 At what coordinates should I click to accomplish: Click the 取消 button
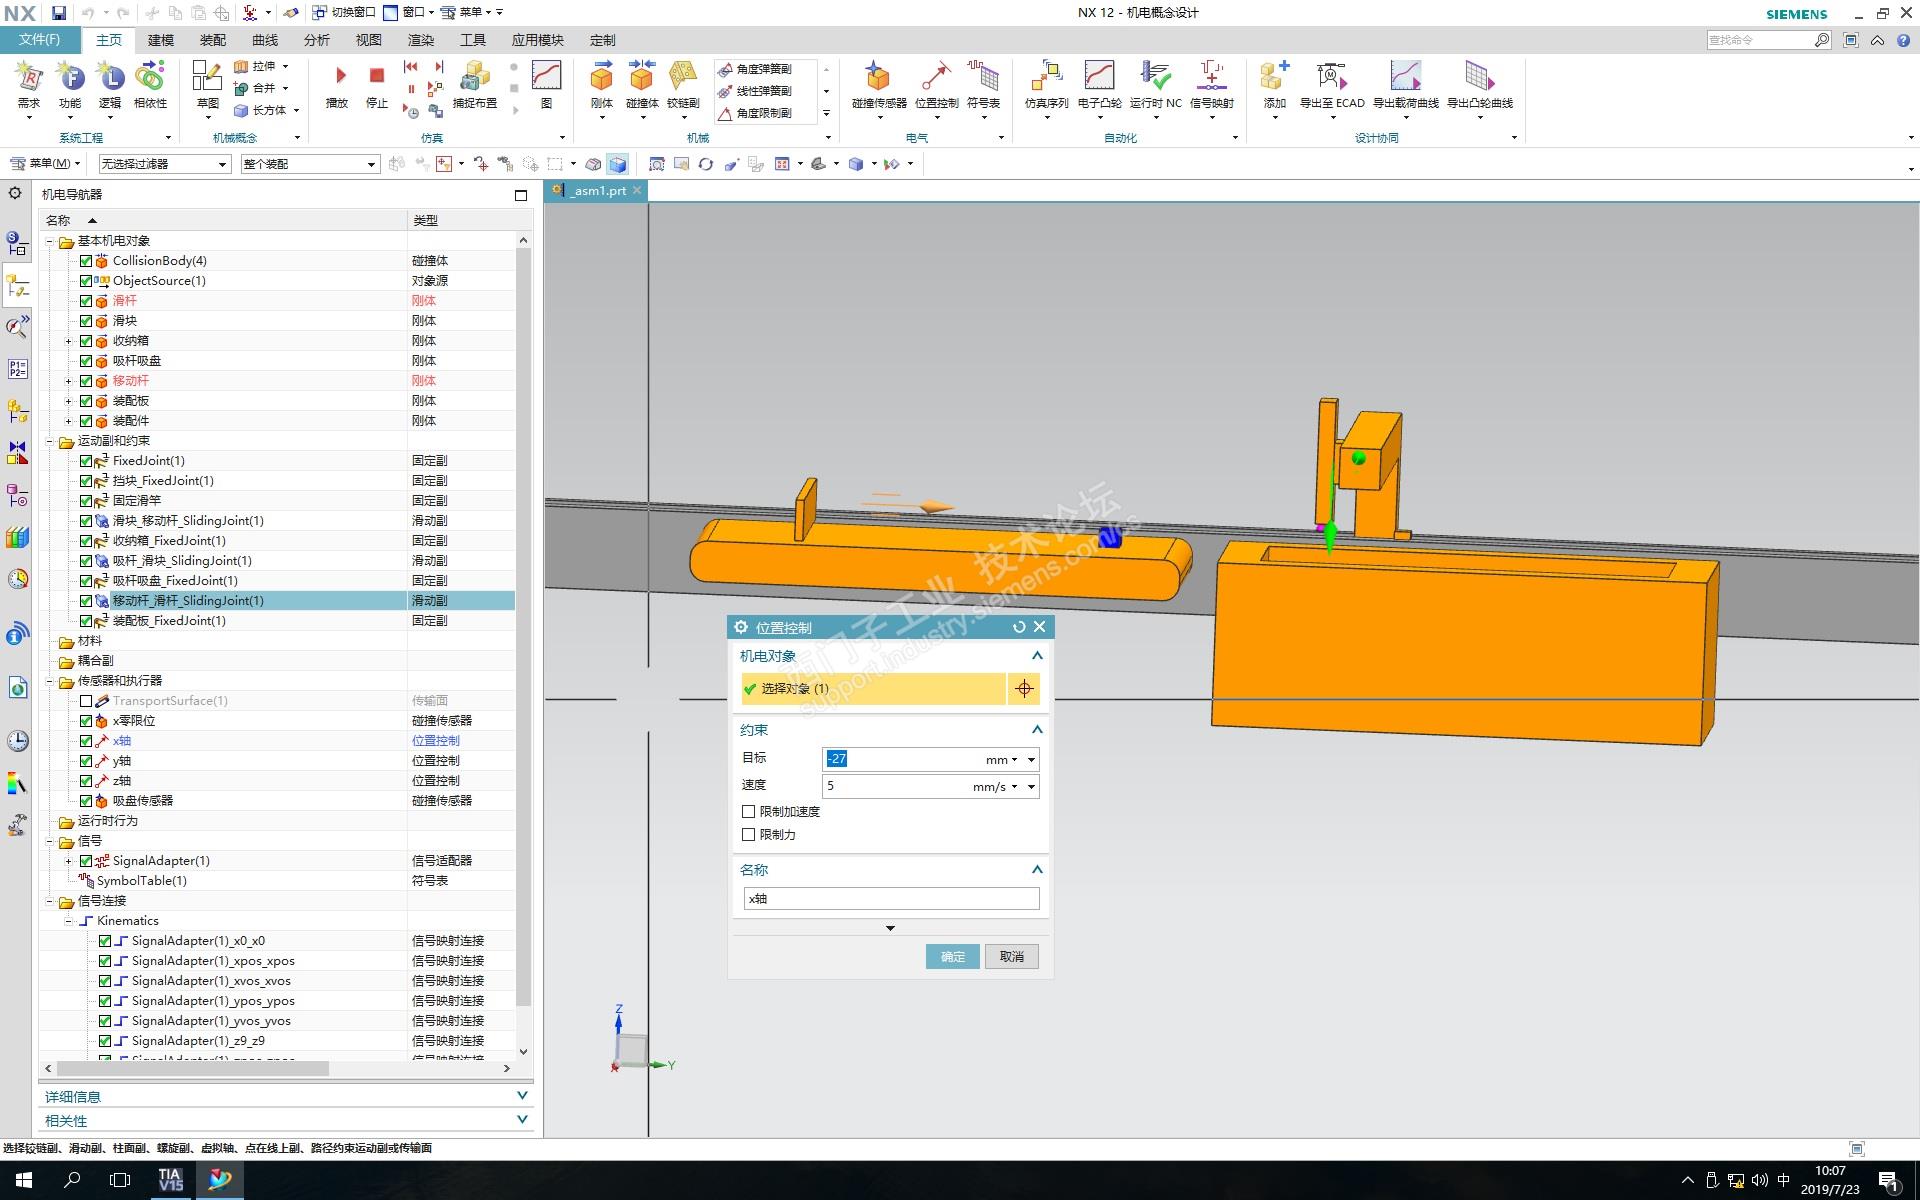[1011, 957]
